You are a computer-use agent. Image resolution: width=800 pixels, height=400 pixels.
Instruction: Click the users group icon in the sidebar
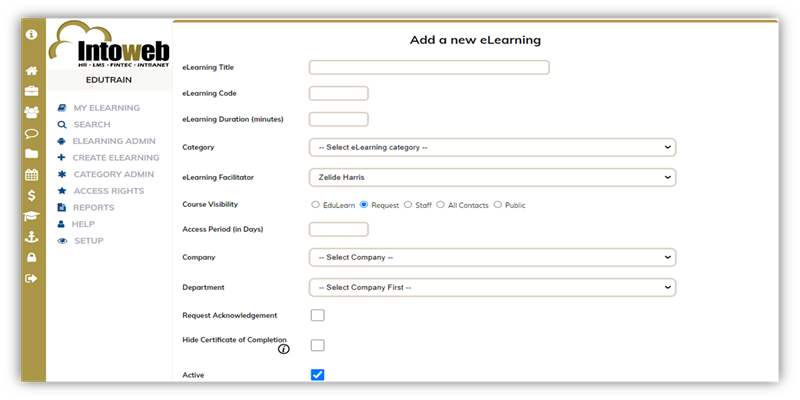pos(31,112)
